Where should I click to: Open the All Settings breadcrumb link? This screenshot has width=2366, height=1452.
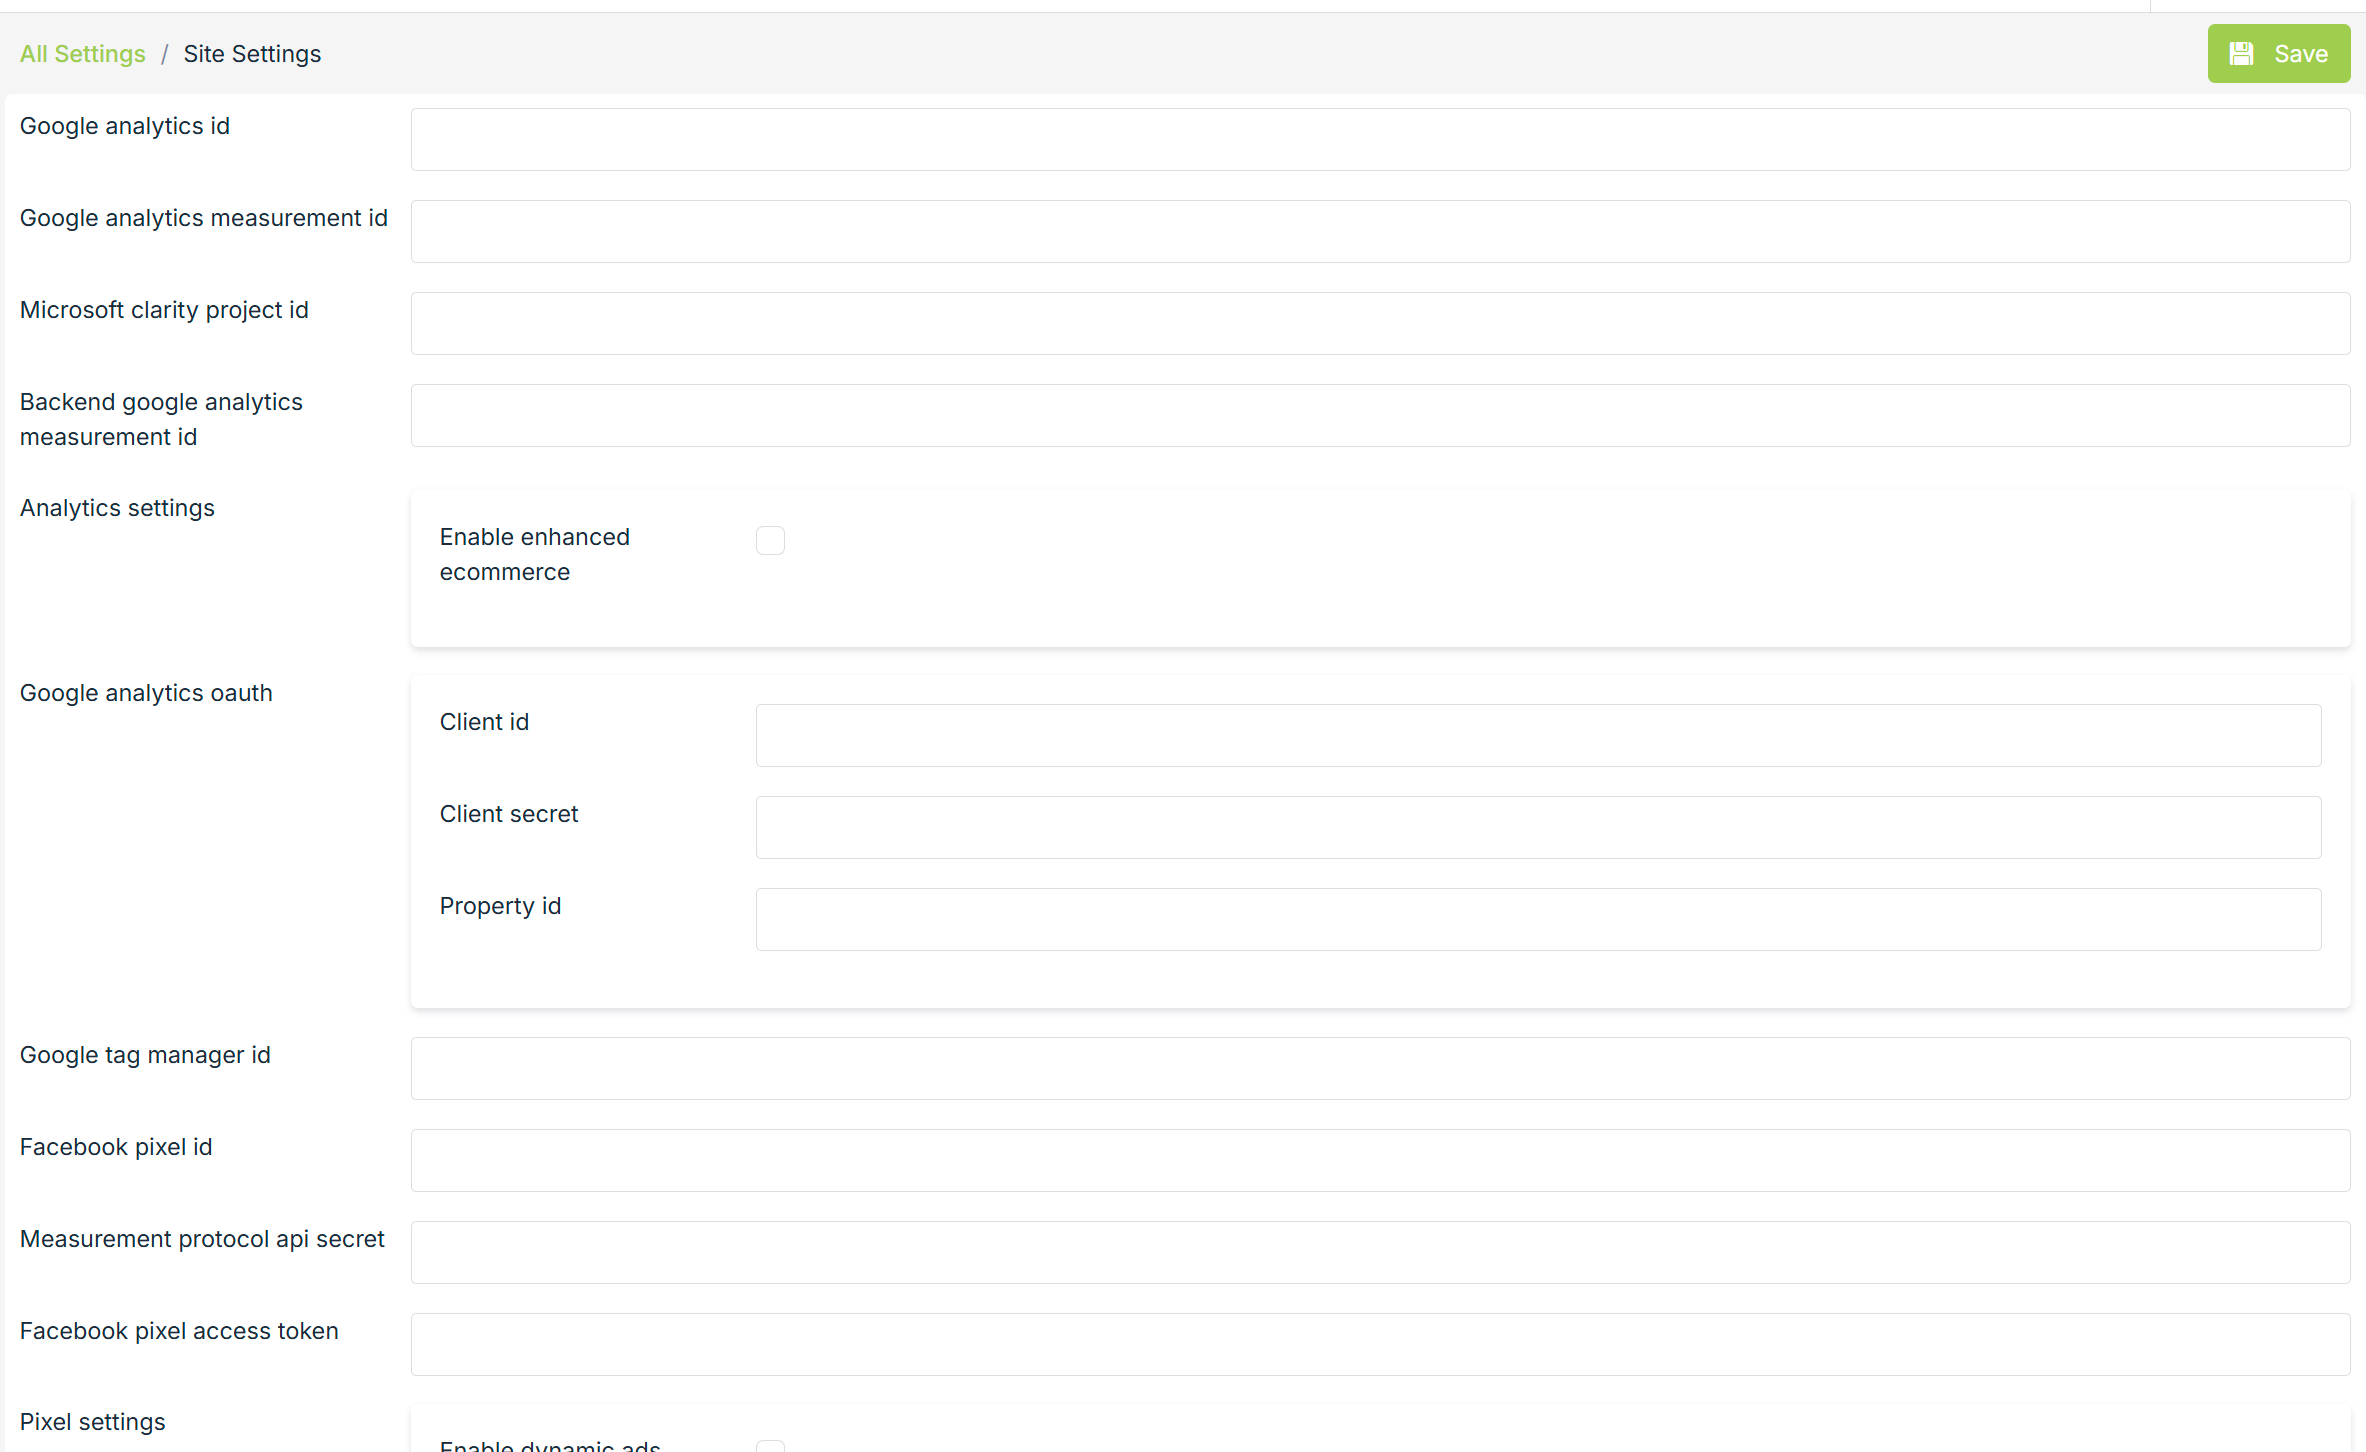pyautogui.click(x=82, y=53)
